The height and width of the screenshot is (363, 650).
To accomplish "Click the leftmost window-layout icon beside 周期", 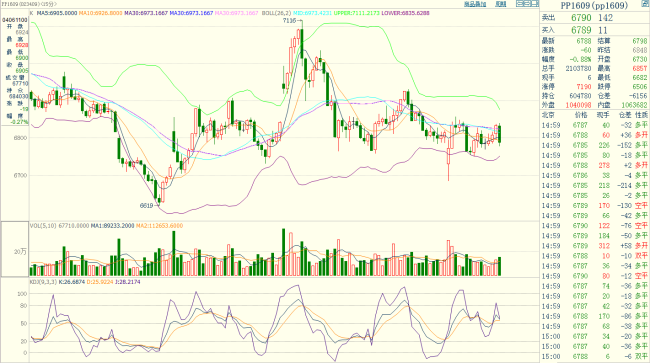I will click(519, 4).
